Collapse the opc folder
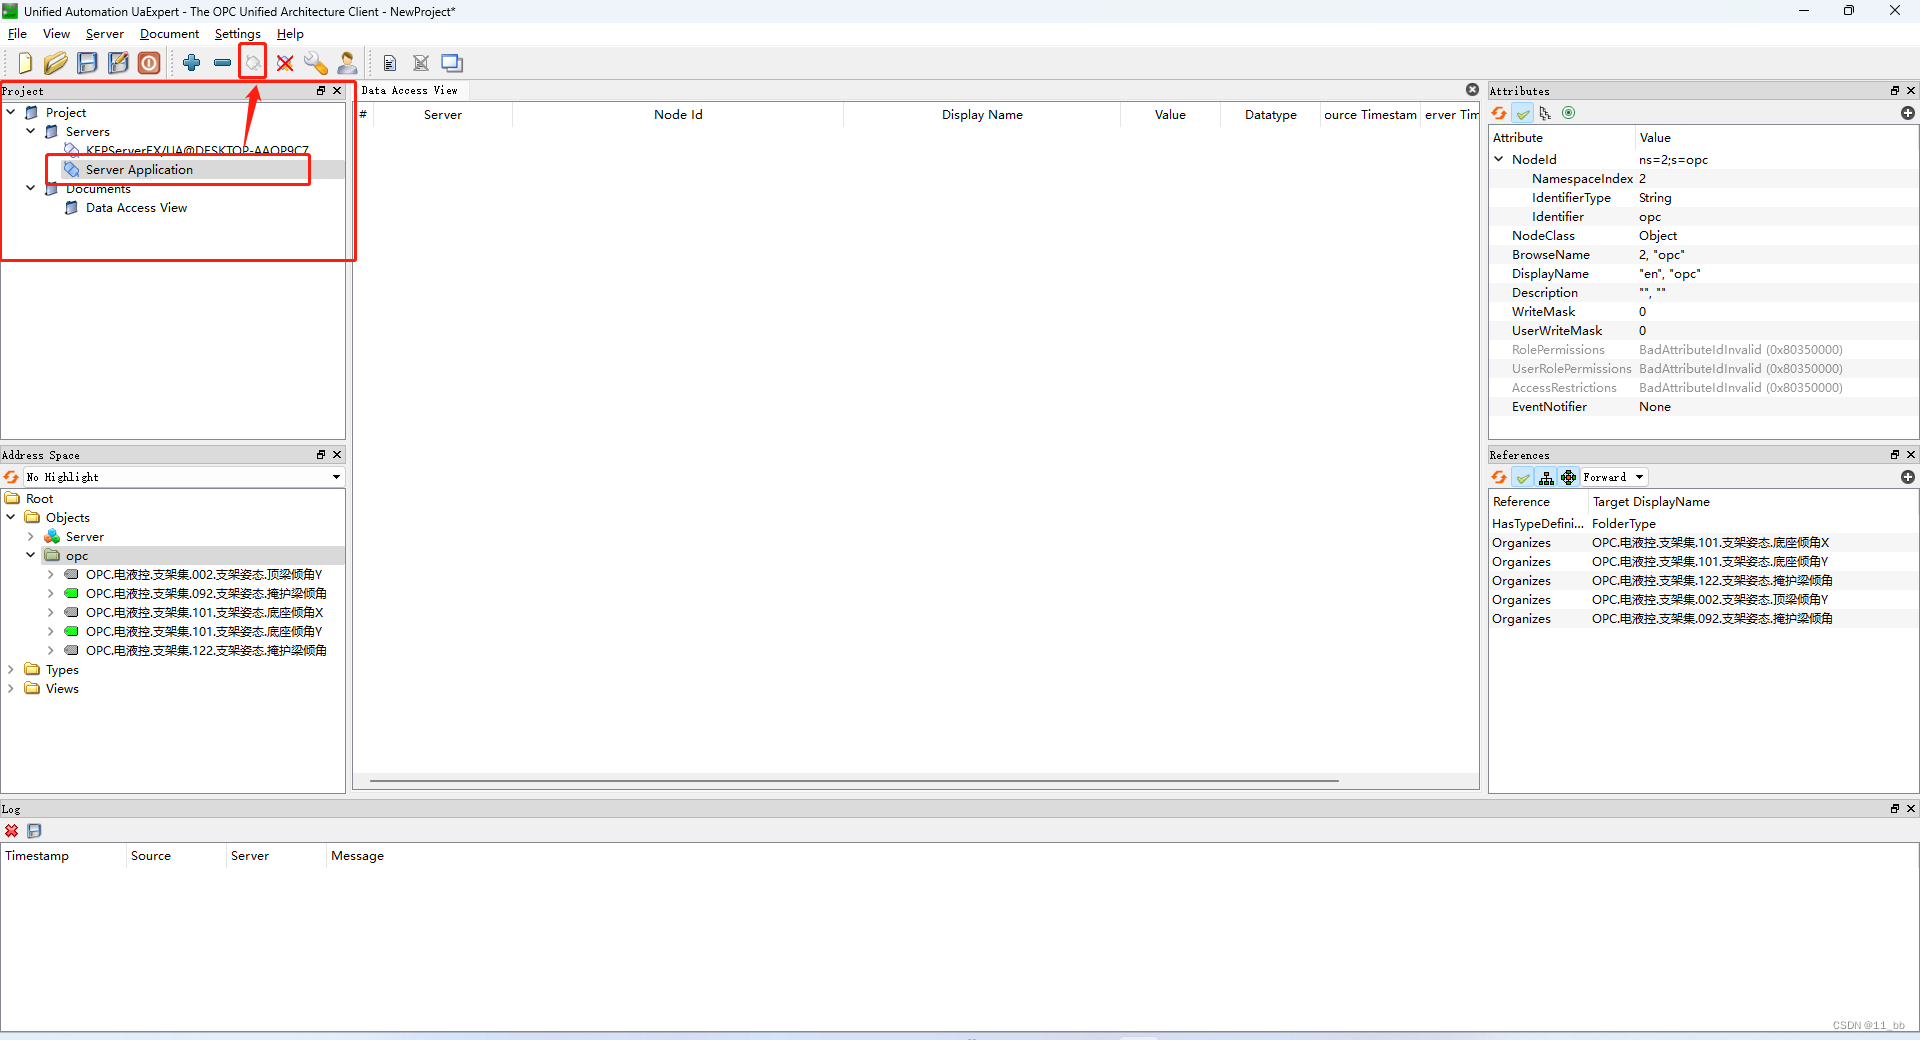Viewport: 1920px width, 1040px height. click(31, 555)
